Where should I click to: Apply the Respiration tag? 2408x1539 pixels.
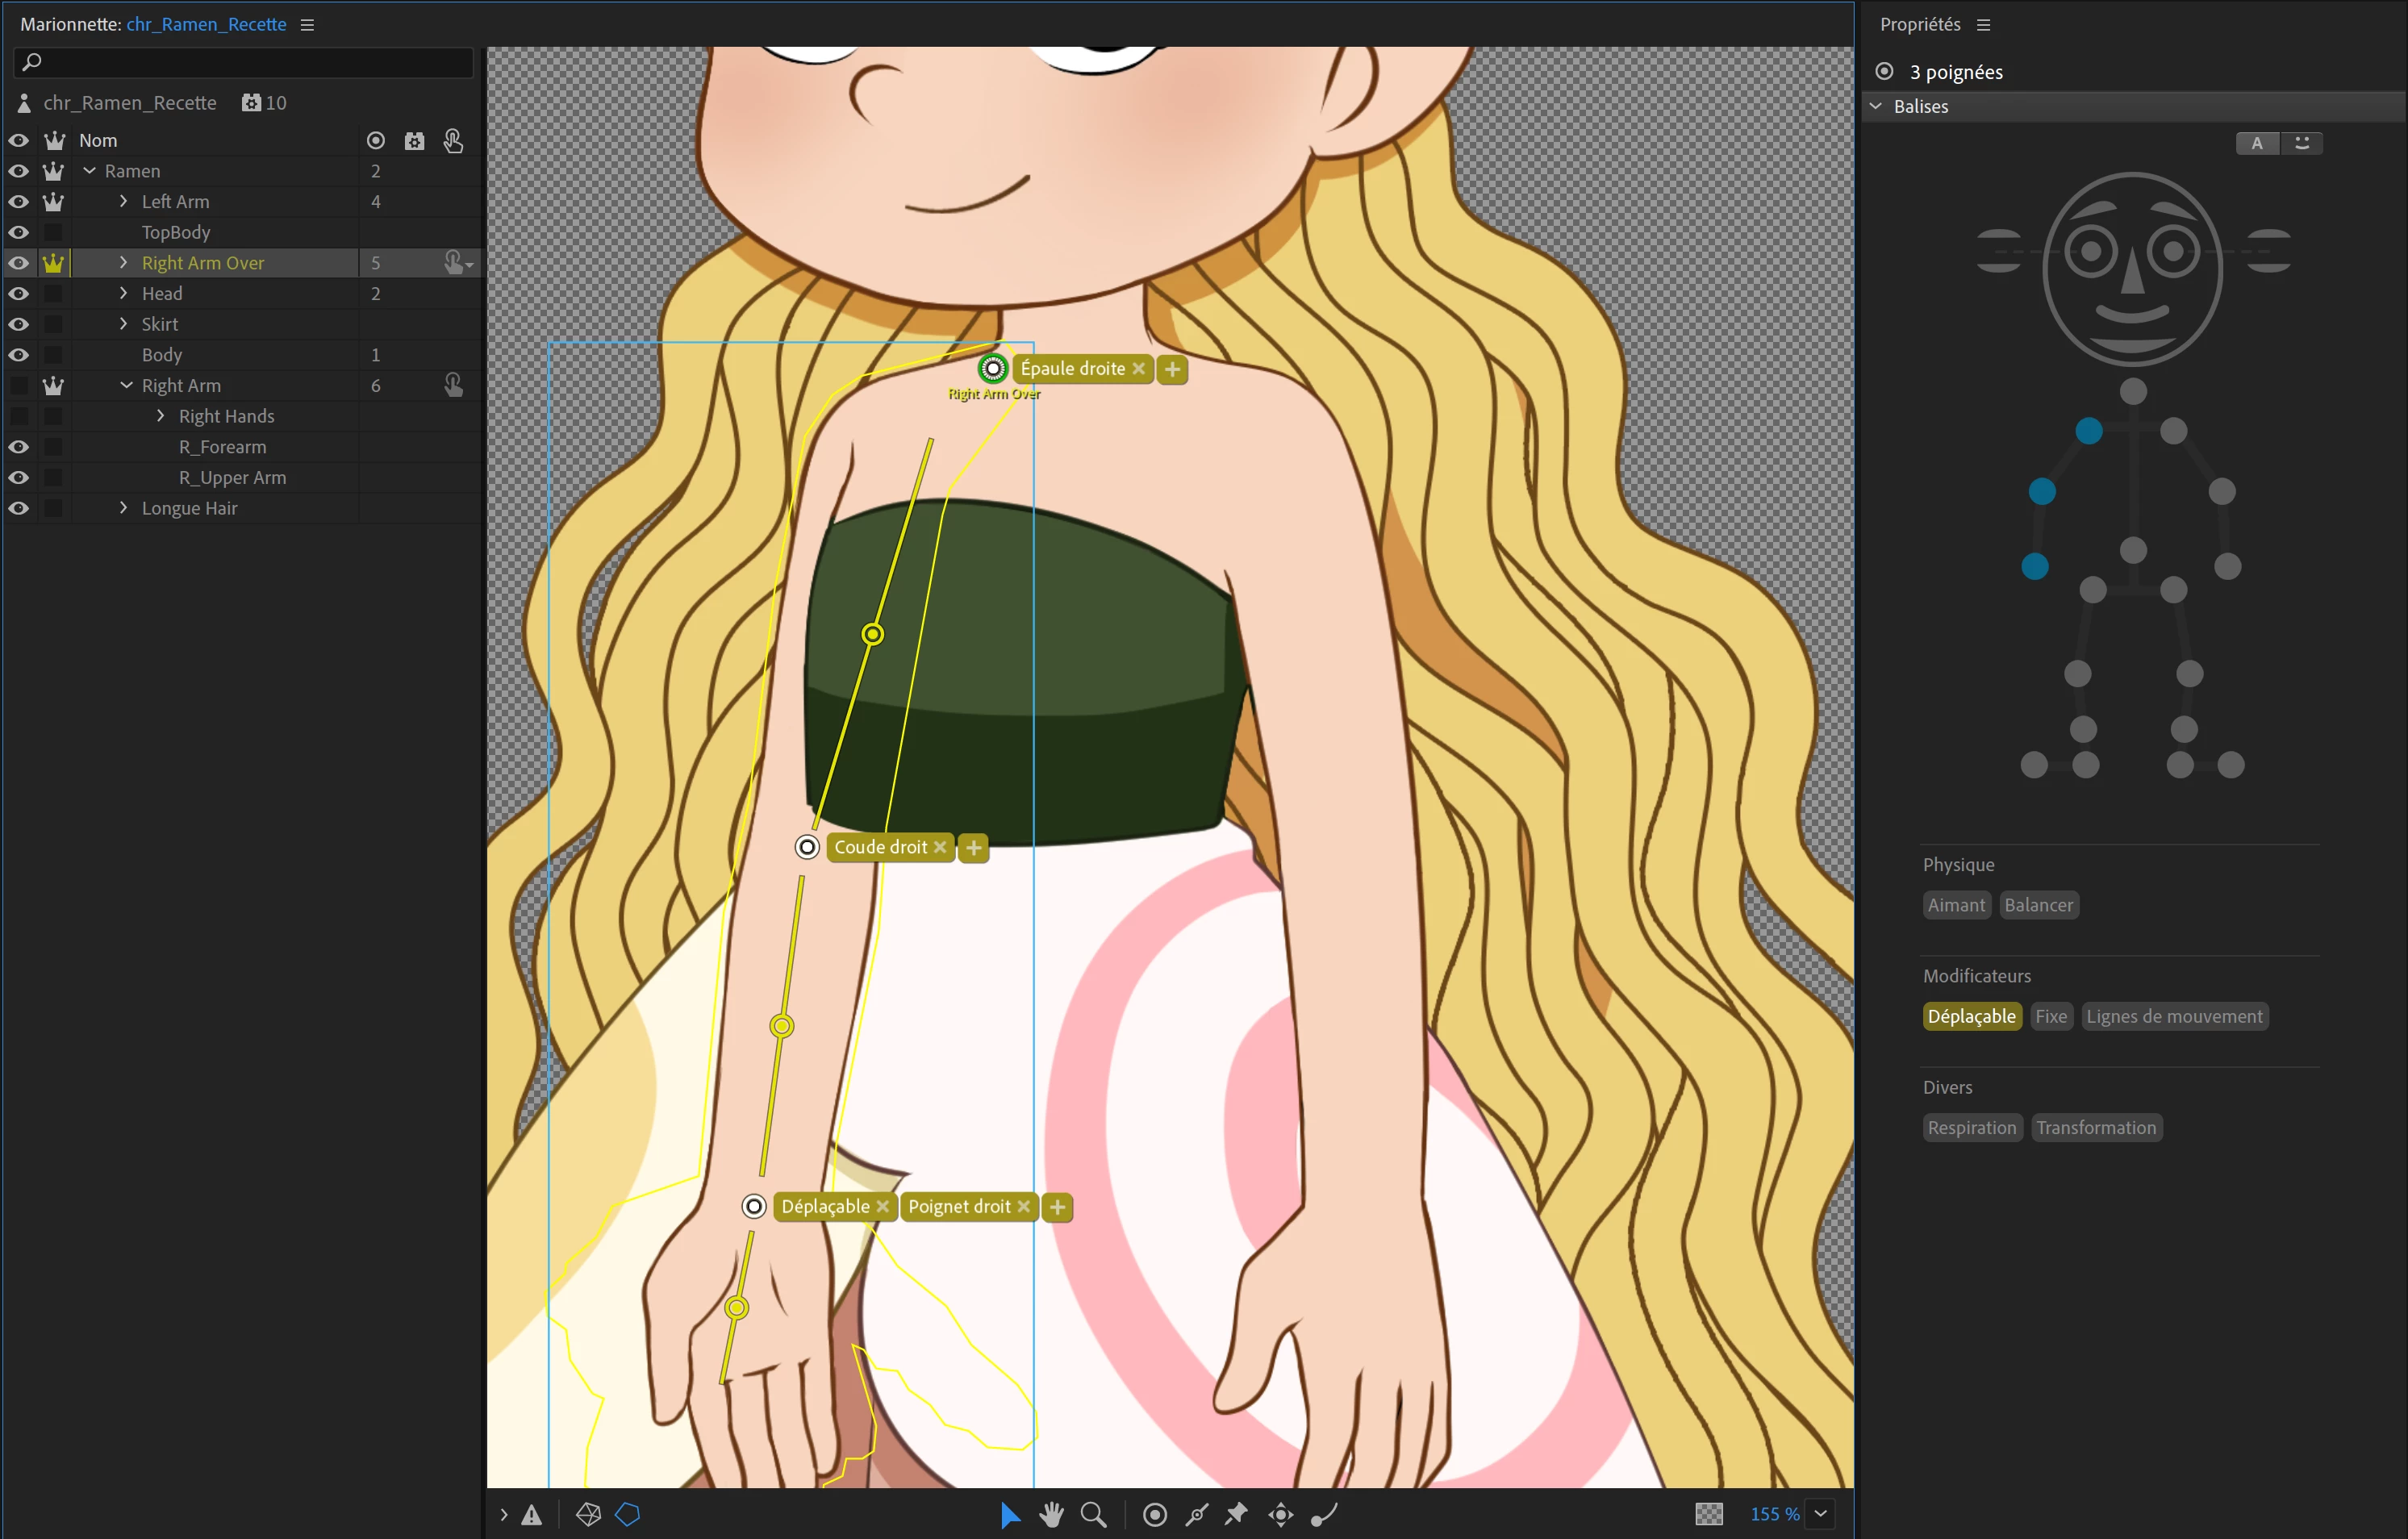[1971, 1127]
